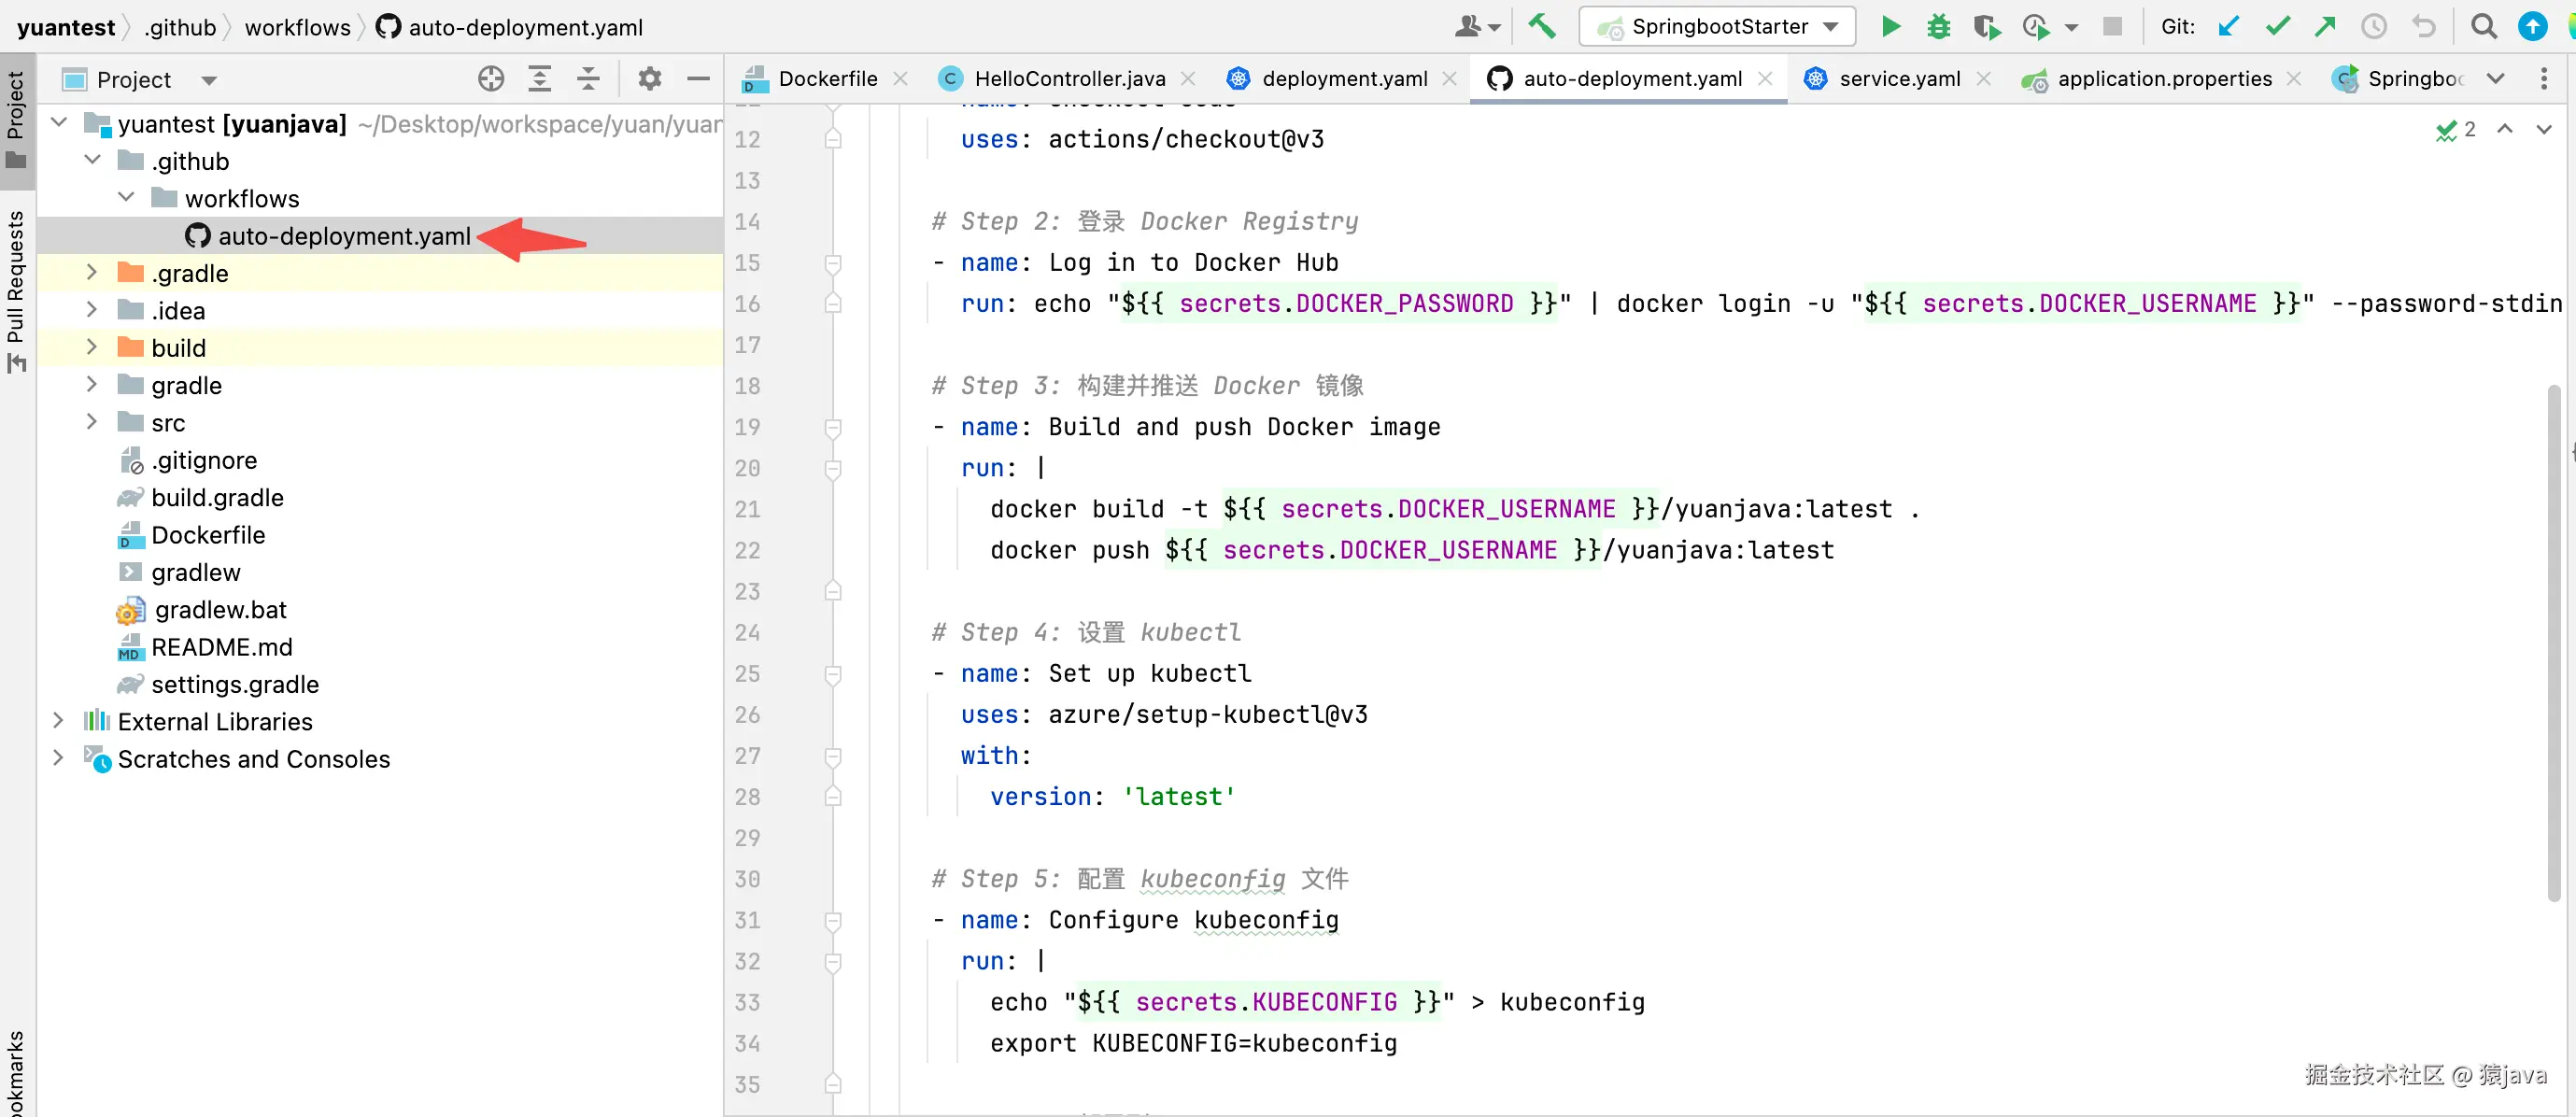Open SpringbootStarter run configuration dropdown

1716,27
